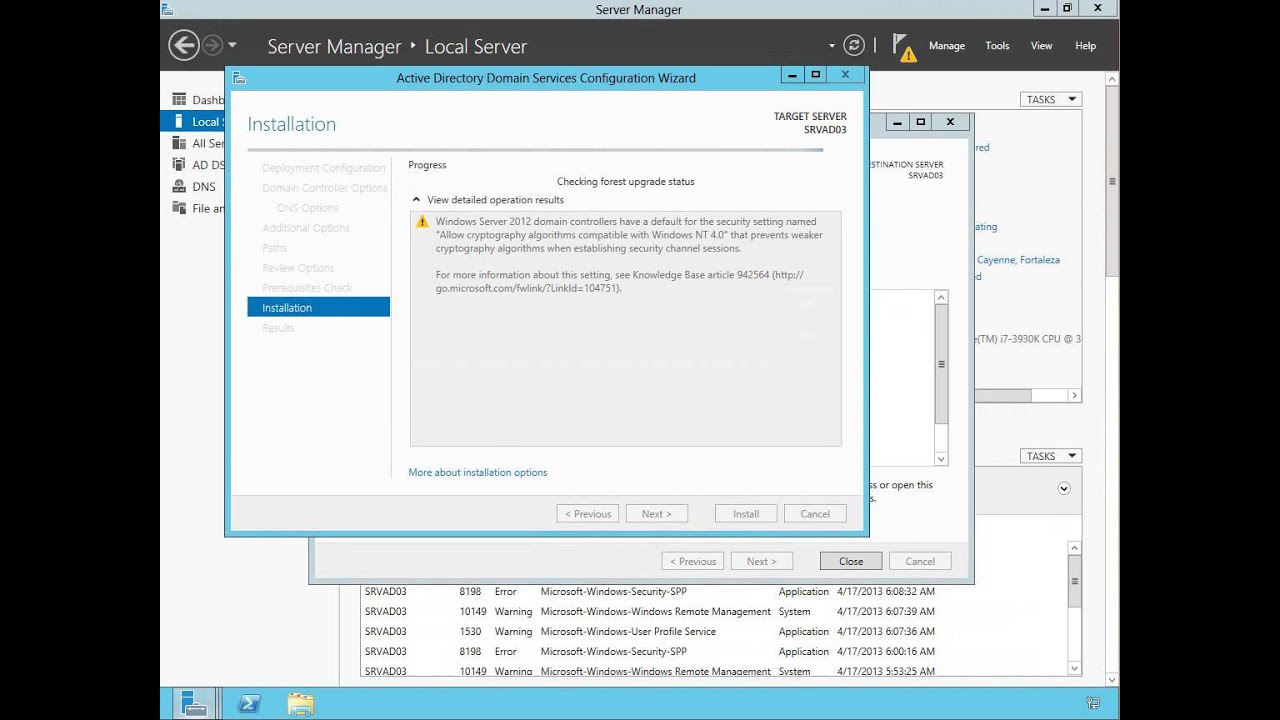Click the properties horizontal scroll right arrow

tap(1075, 396)
